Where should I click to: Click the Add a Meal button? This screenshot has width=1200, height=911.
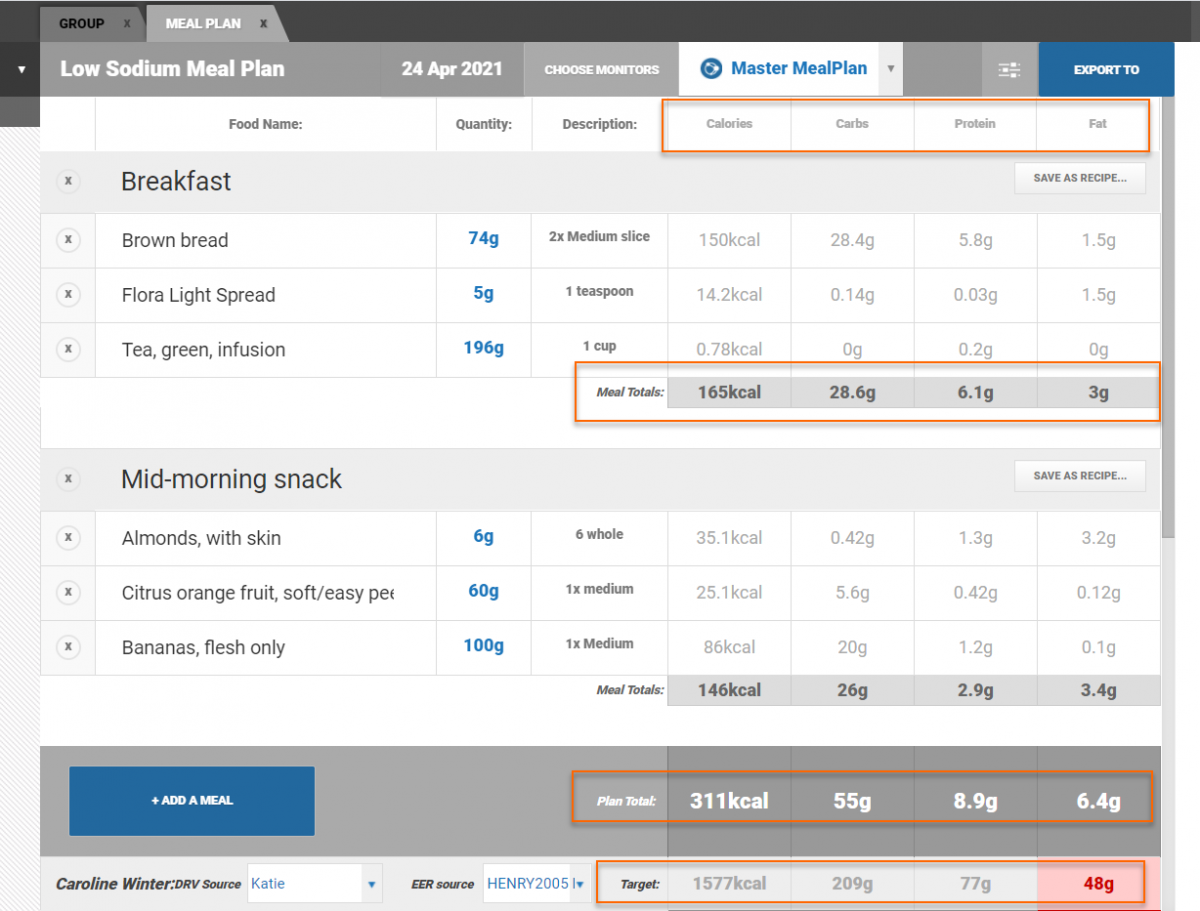pos(192,800)
